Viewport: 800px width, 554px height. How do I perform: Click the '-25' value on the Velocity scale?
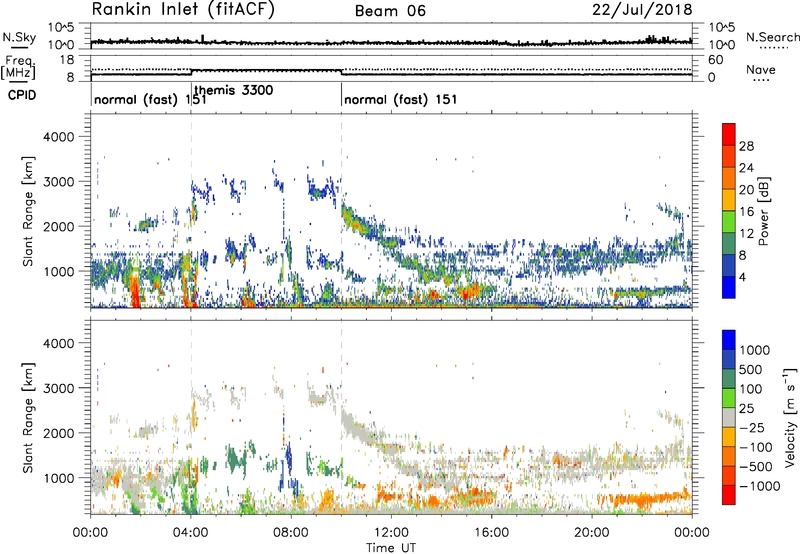point(751,427)
